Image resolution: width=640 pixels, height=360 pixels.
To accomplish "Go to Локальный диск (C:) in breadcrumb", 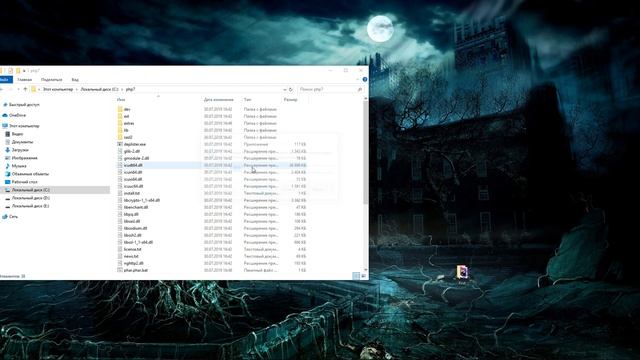I will tap(99, 89).
